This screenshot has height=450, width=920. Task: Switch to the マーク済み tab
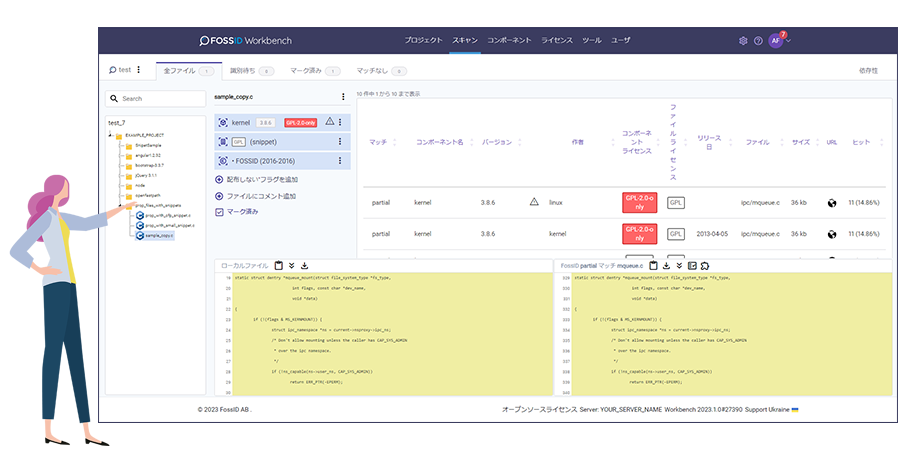[316, 71]
